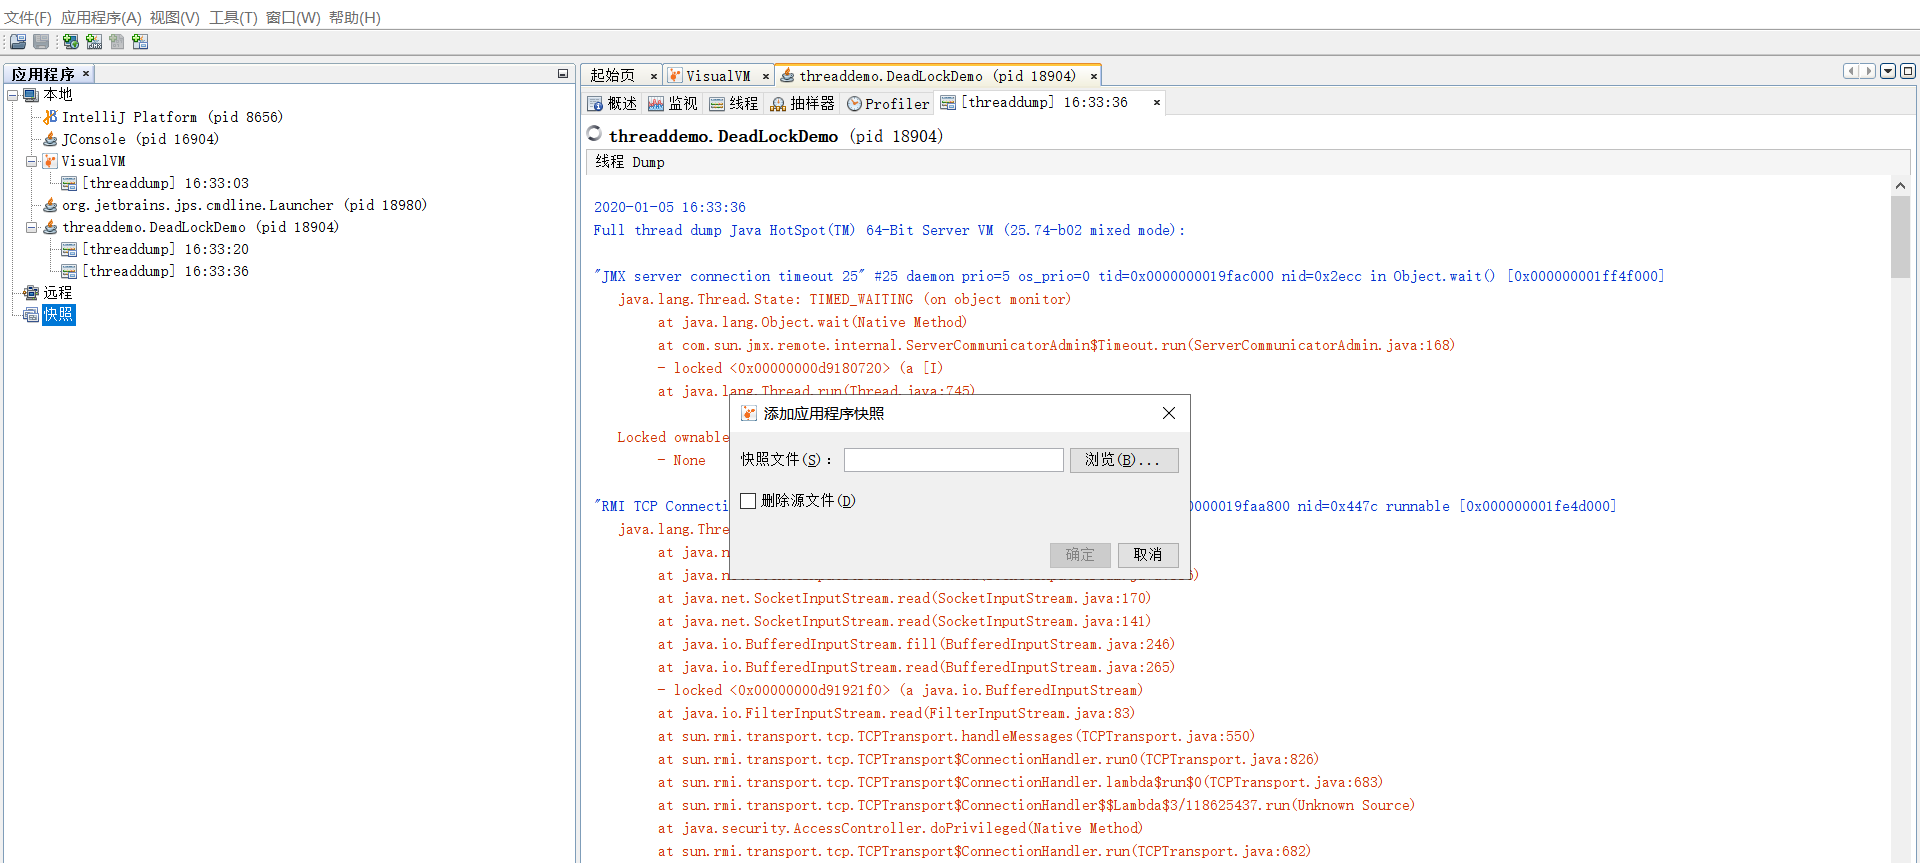Collapse the VisualVM tree node

[x=31, y=161]
